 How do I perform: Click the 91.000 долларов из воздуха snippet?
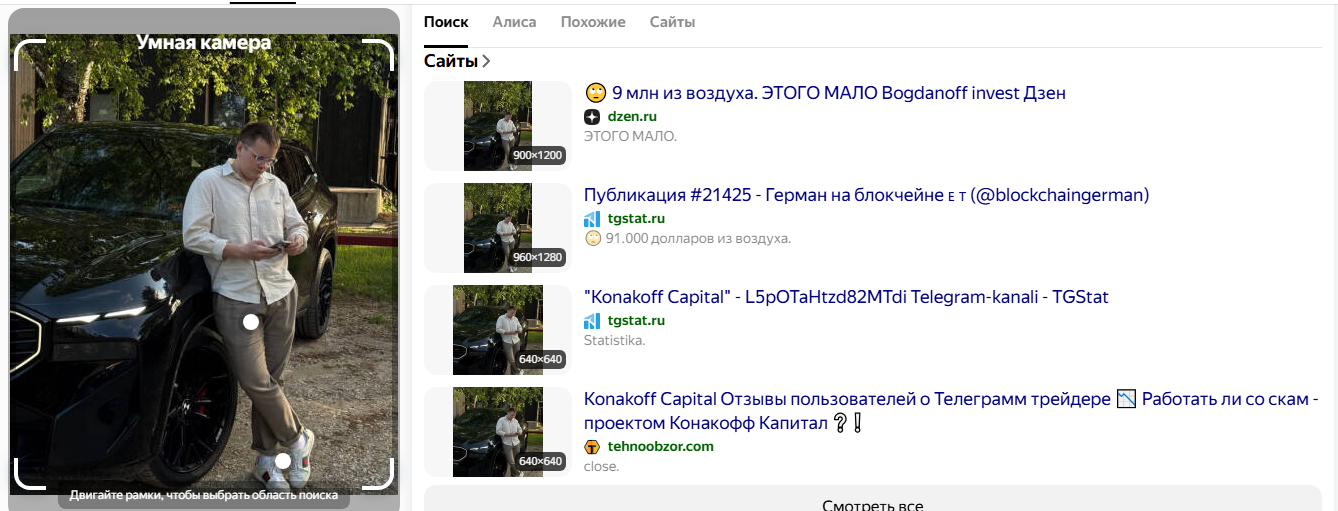[688, 238]
